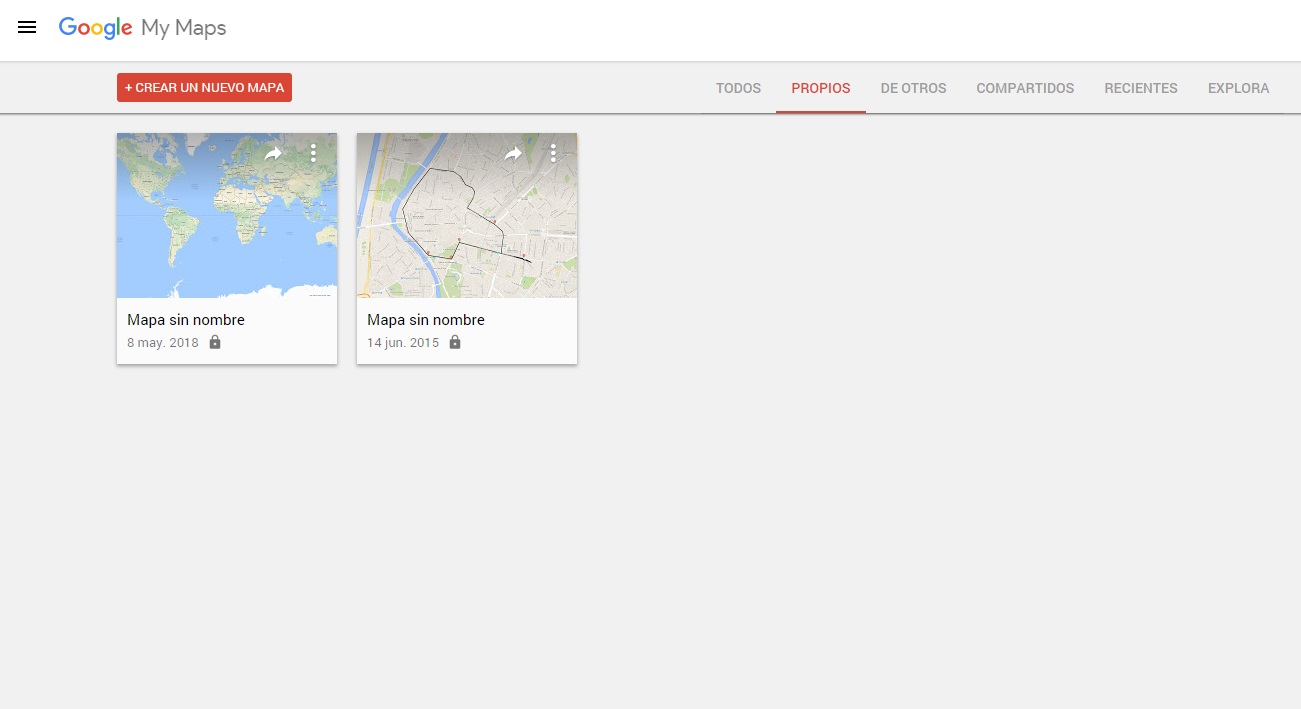Click lock icon on 14 jun. 2015 map
1301x709 pixels.
coord(455,342)
